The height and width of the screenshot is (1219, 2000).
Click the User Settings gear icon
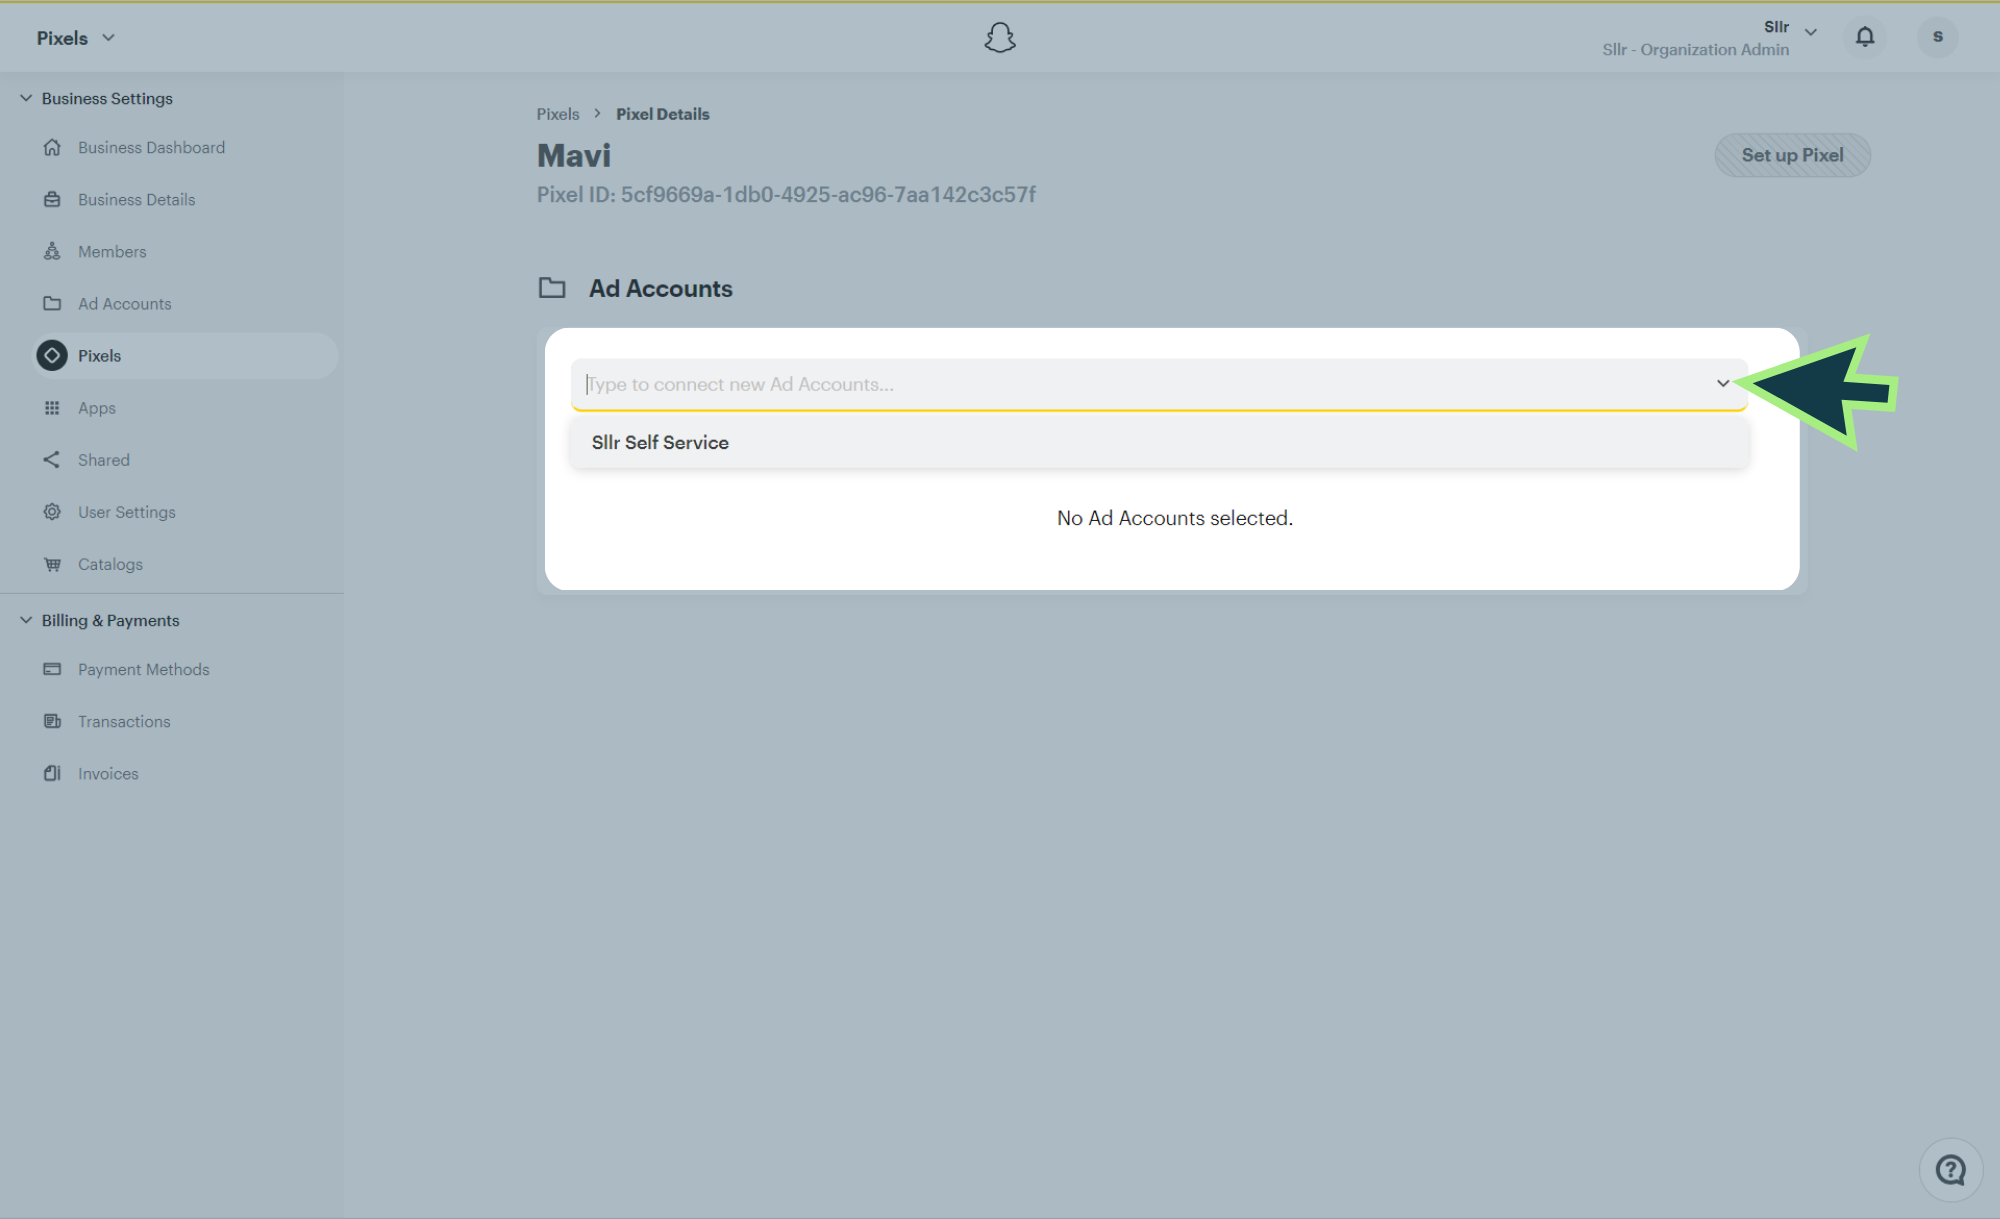pyautogui.click(x=52, y=512)
